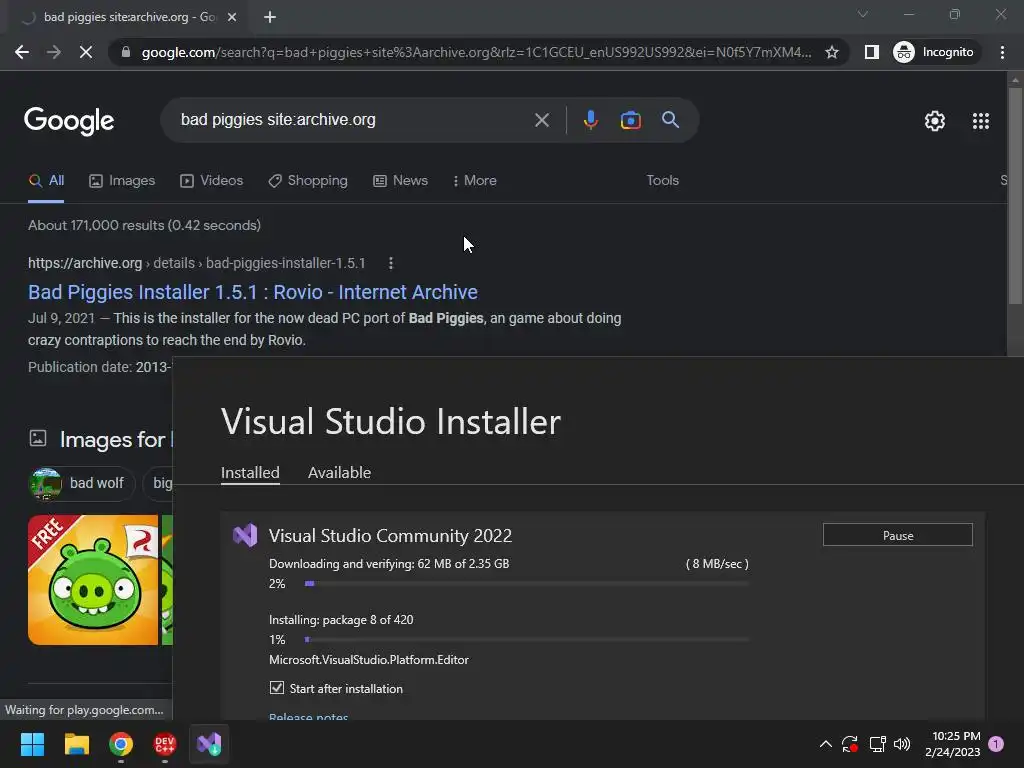Open the Windows Start menu

[x=32, y=744]
